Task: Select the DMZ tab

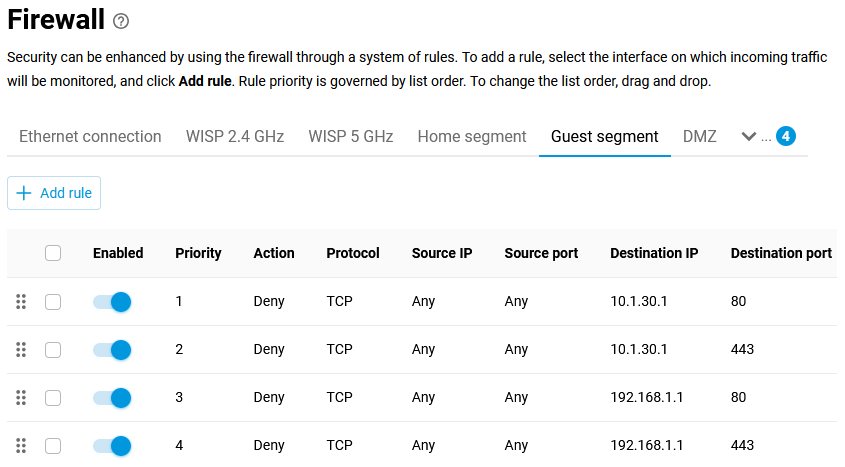Action: (x=700, y=136)
